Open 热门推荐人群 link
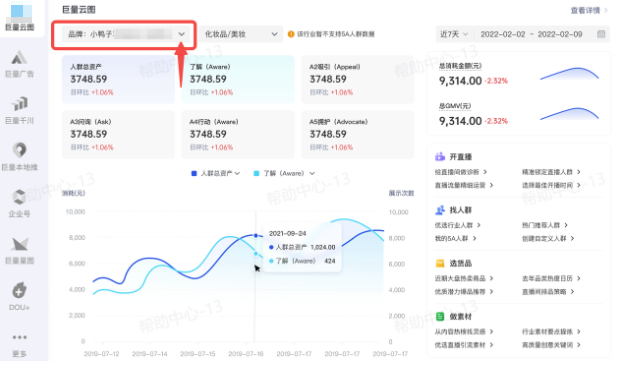The width and height of the screenshot is (629, 365). pos(544,225)
